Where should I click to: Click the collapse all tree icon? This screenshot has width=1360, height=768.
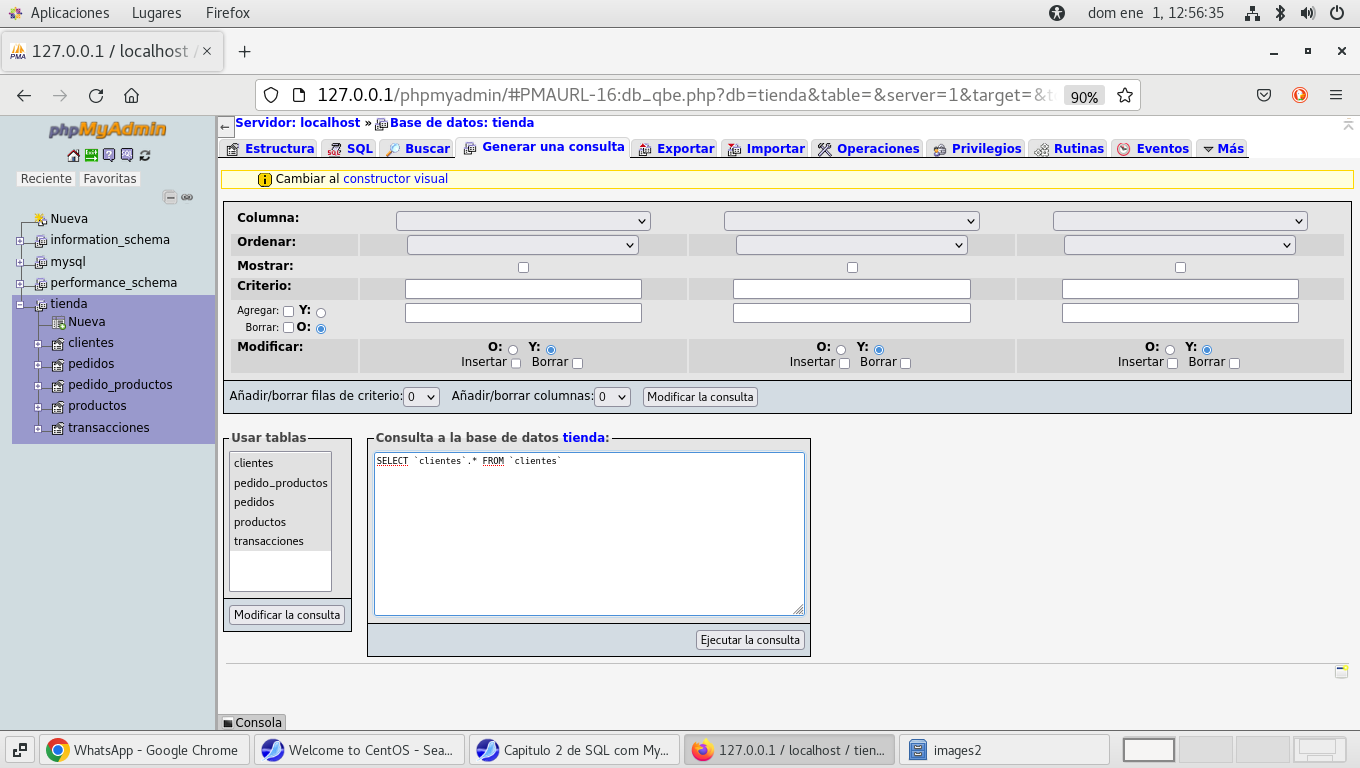pyautogui.click(x=170, y=197)
